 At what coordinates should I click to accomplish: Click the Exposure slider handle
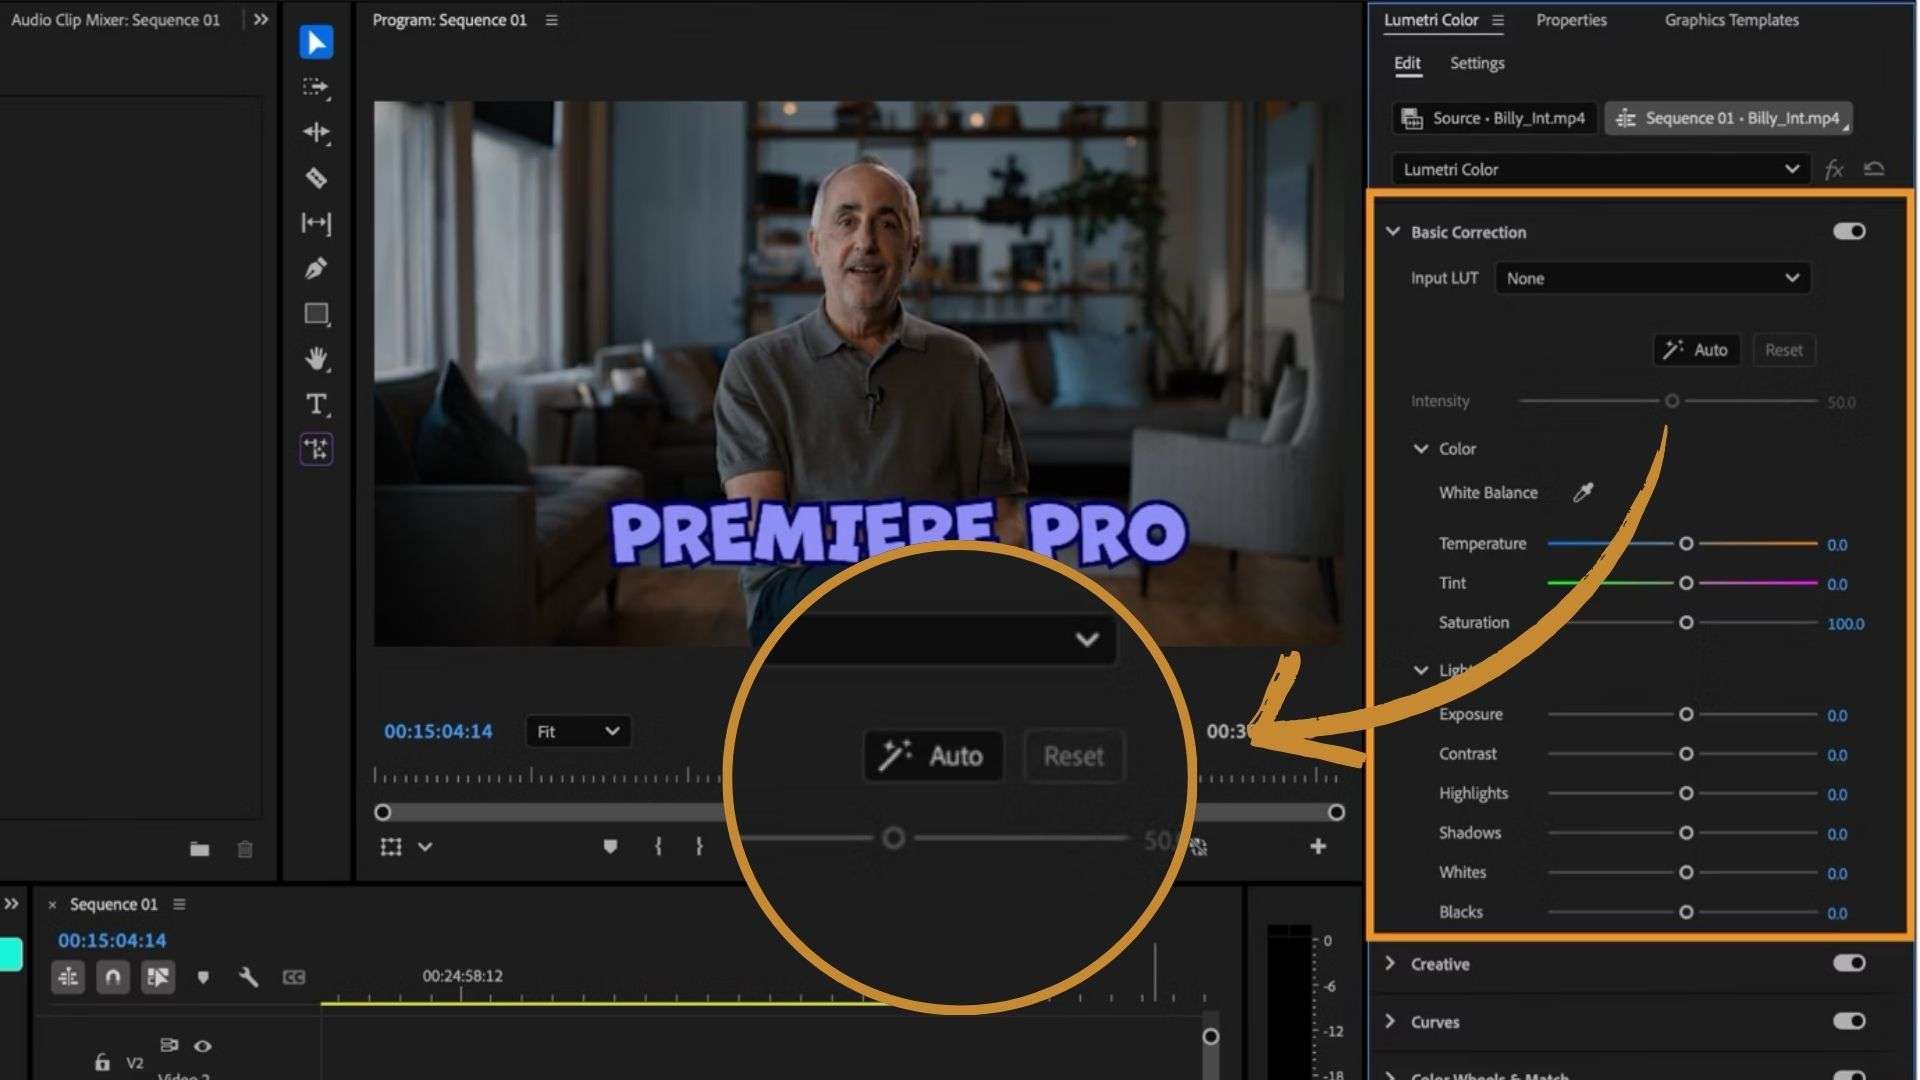(x=1686, y=715)
